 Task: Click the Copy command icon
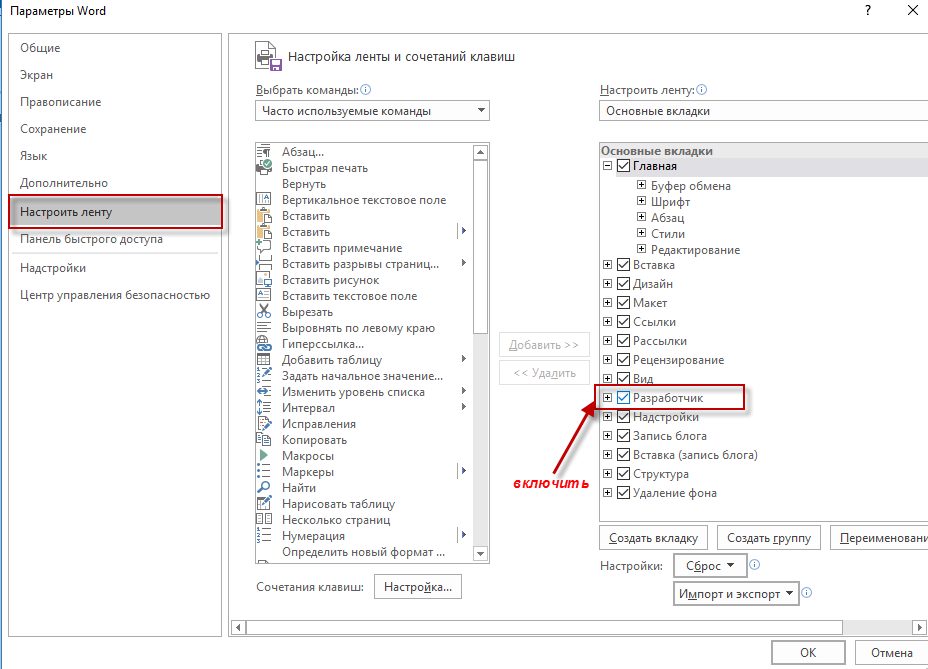(x=263, y=439)
